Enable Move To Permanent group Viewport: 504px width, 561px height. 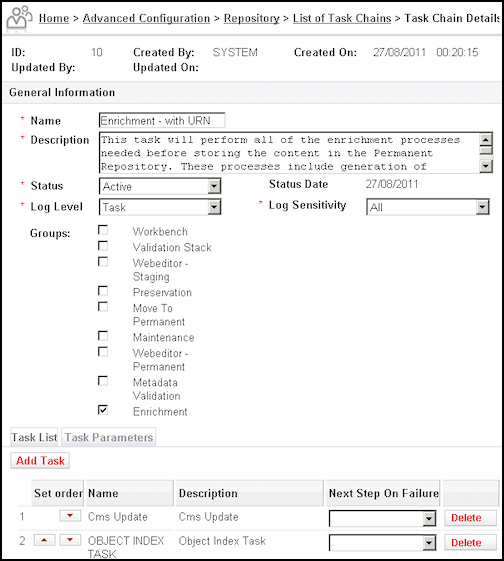coord(103,307)
